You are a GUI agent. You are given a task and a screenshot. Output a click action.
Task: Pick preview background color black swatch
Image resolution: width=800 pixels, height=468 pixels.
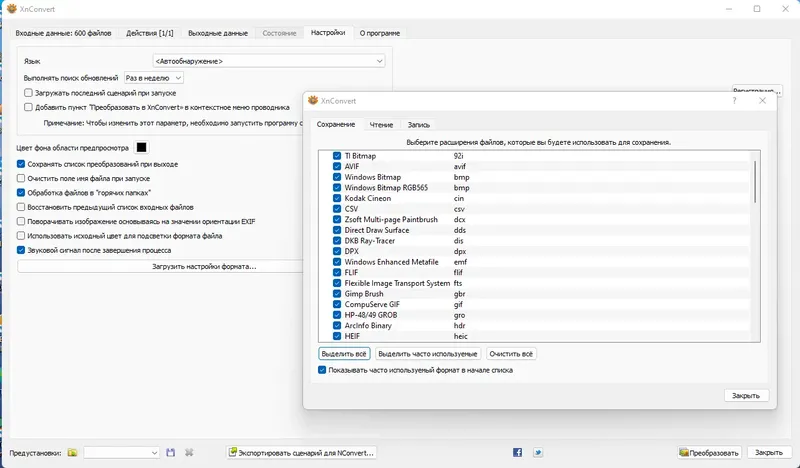click(141, 147)
